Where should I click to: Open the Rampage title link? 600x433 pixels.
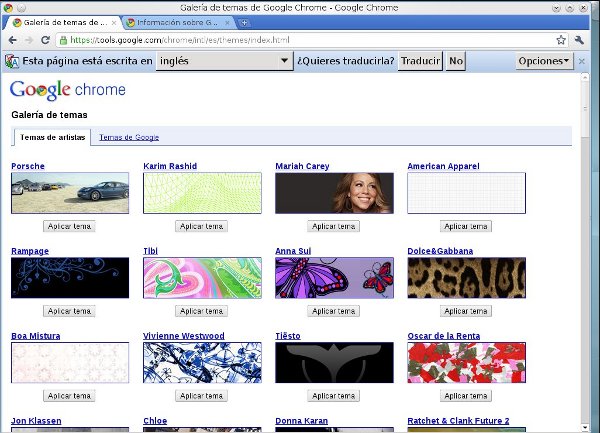tap(30, 251)
